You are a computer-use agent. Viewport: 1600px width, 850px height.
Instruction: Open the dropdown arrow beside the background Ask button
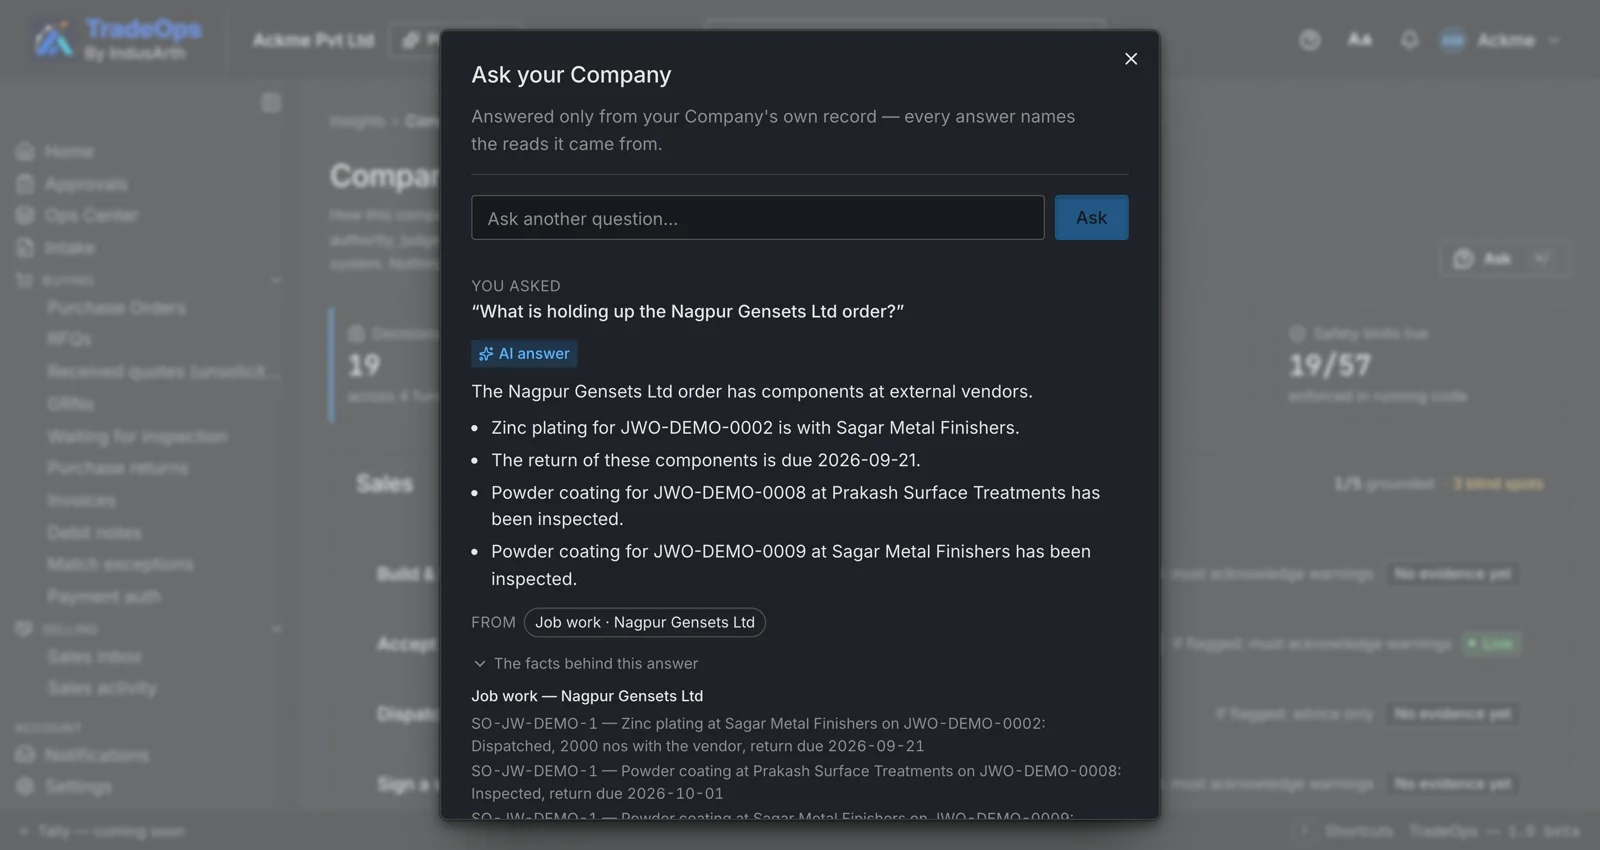point(1543,259)
